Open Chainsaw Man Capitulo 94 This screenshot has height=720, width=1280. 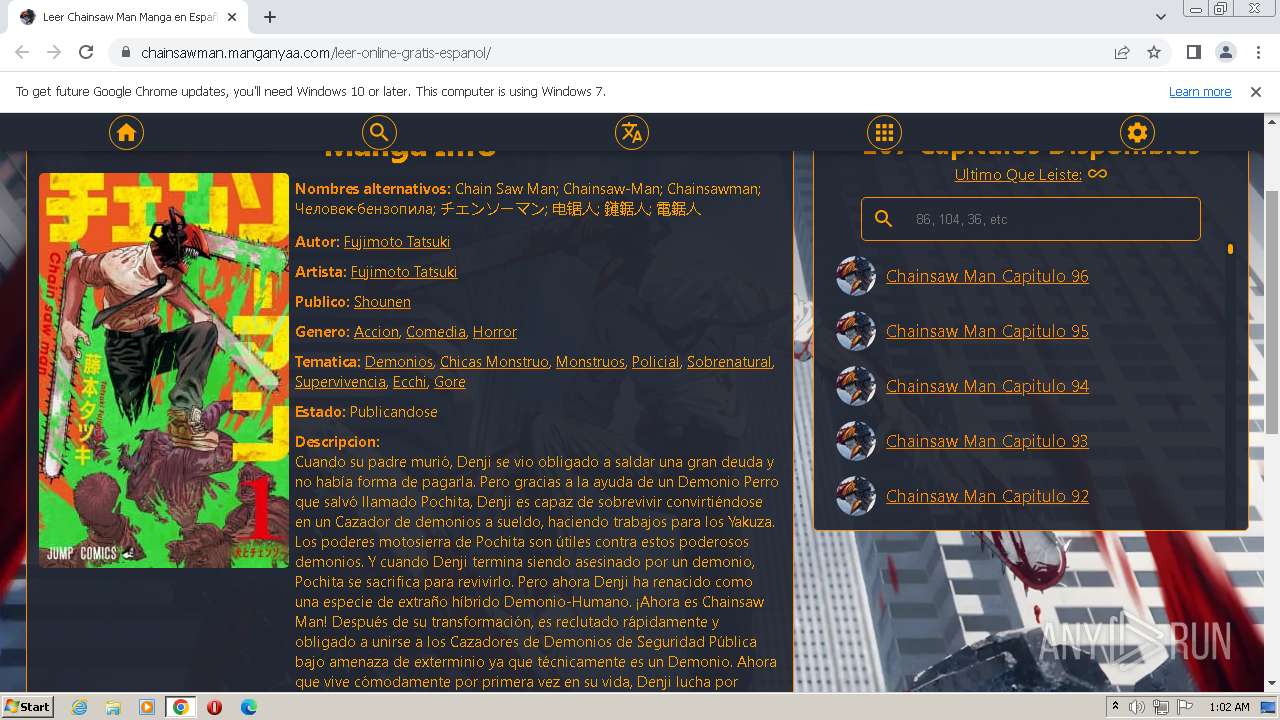click(987, 386)
